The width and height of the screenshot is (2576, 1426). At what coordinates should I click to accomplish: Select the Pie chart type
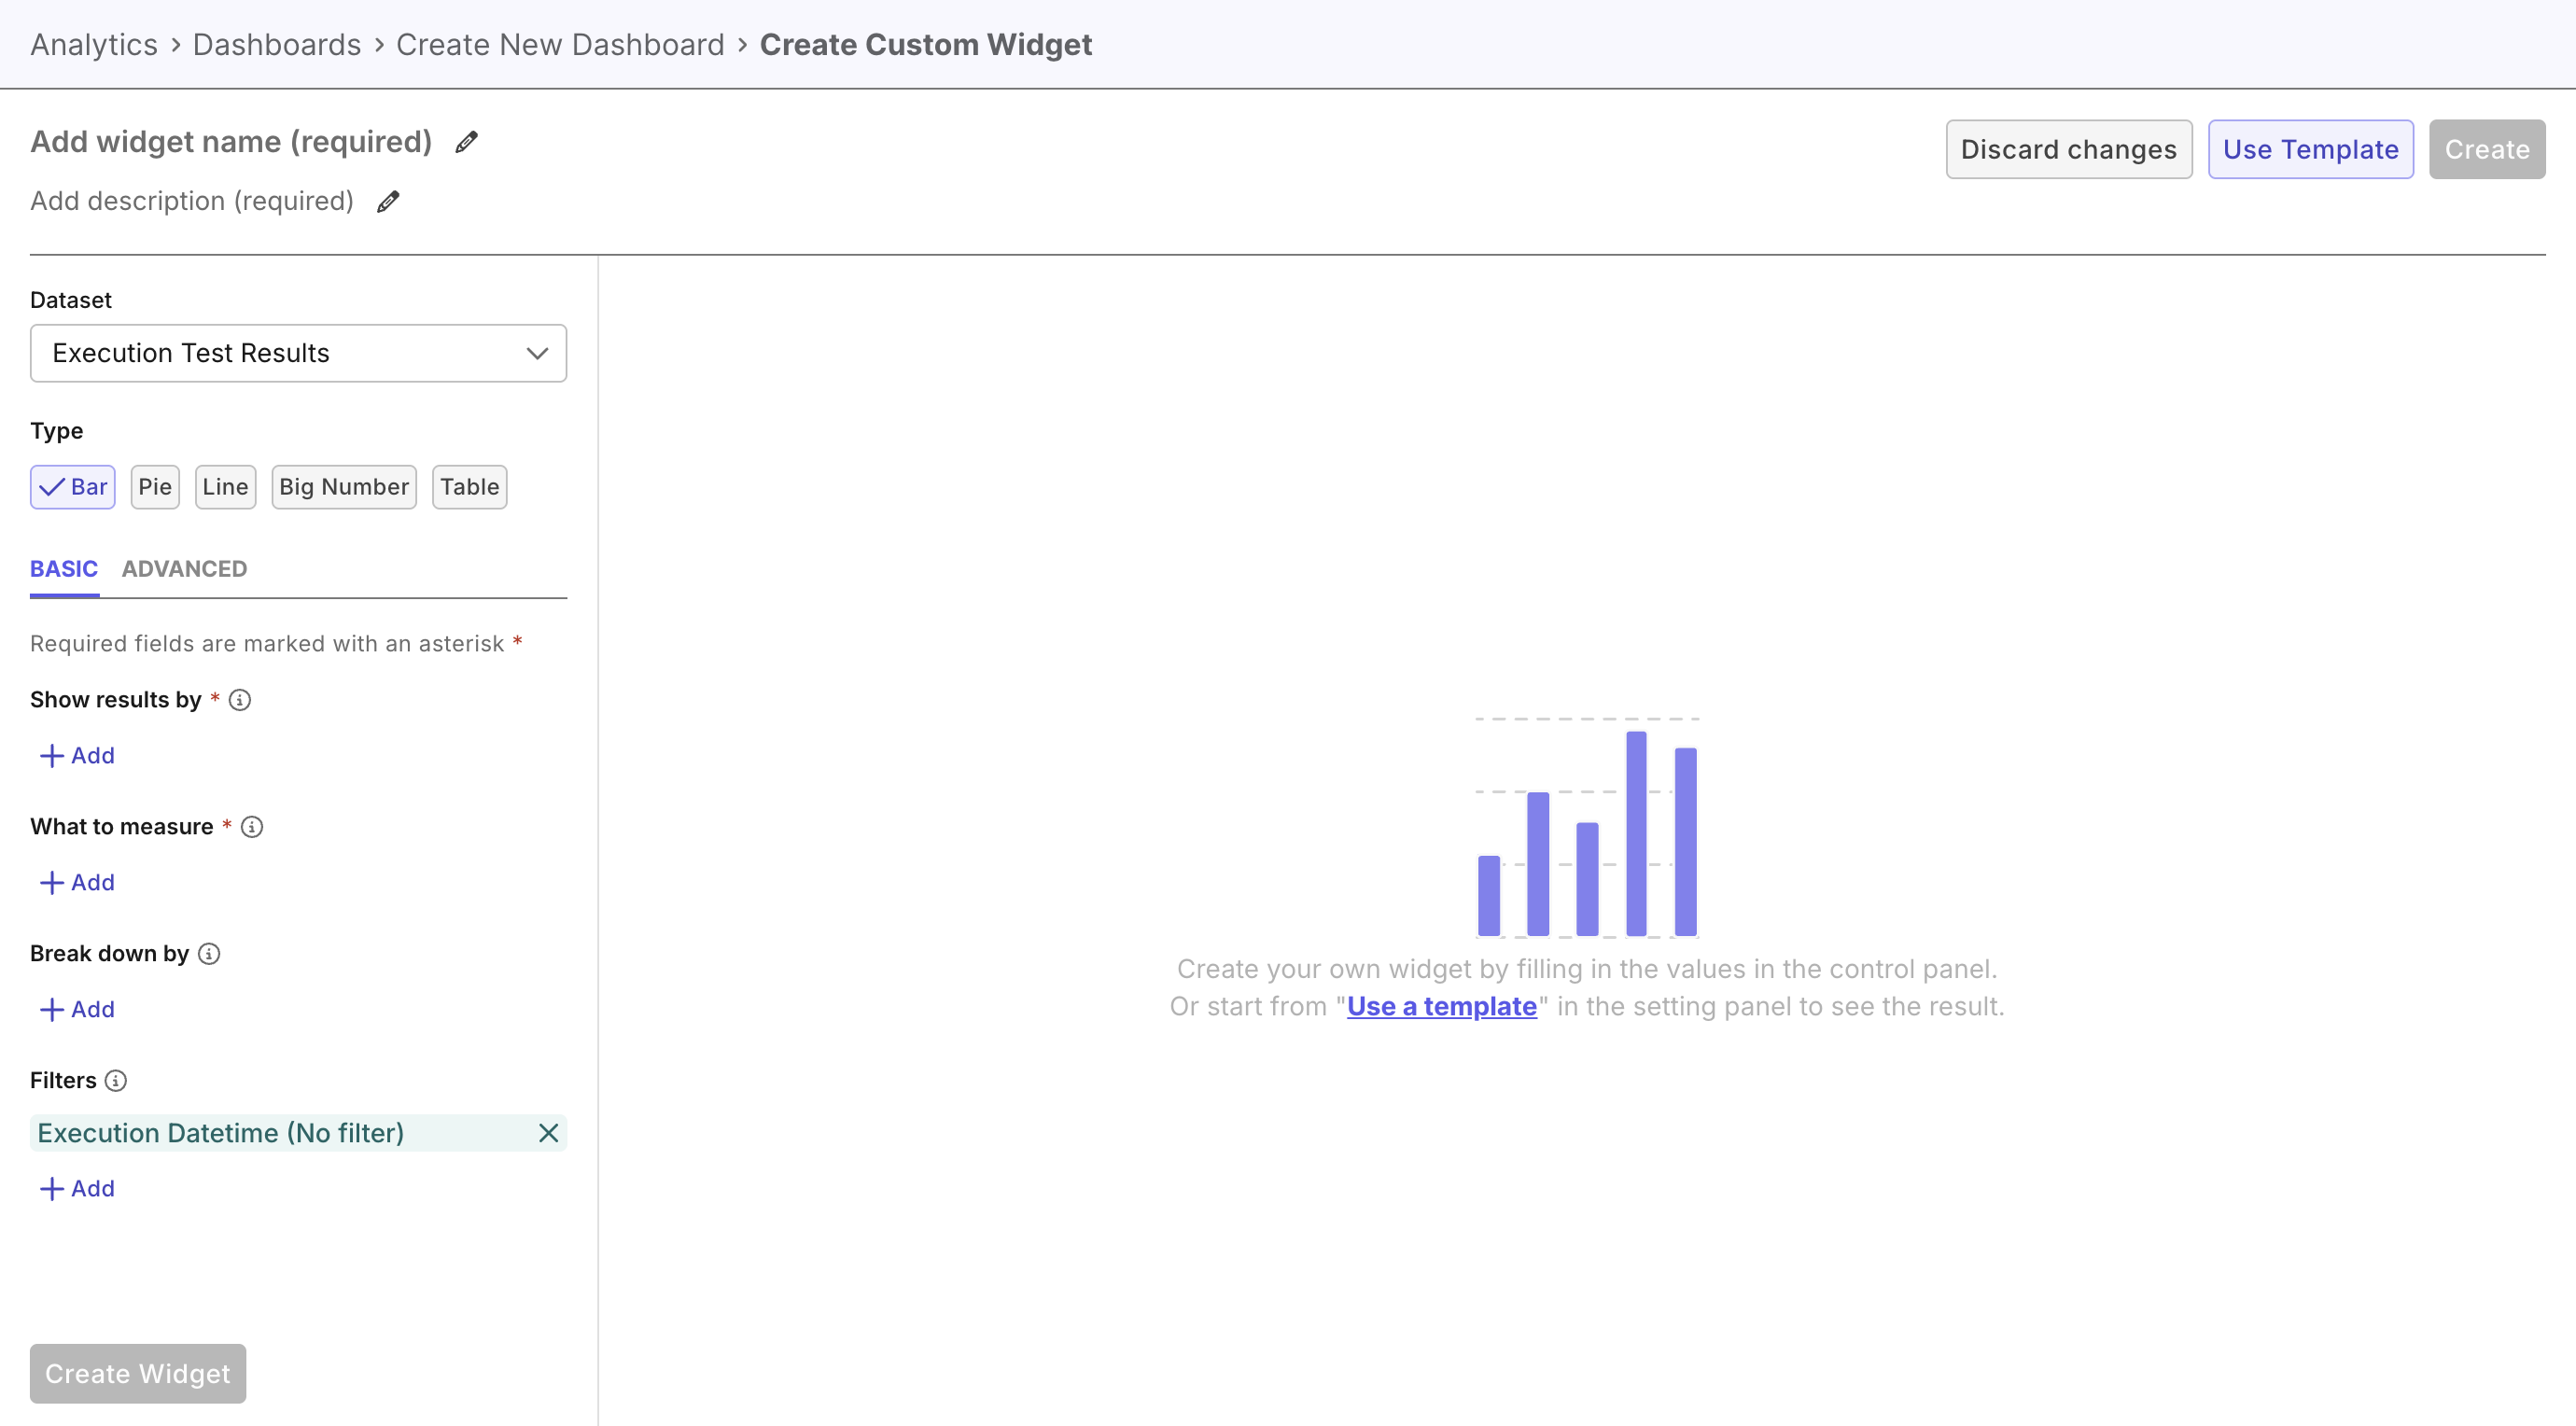pyautogui.click(x=155, y=487)
